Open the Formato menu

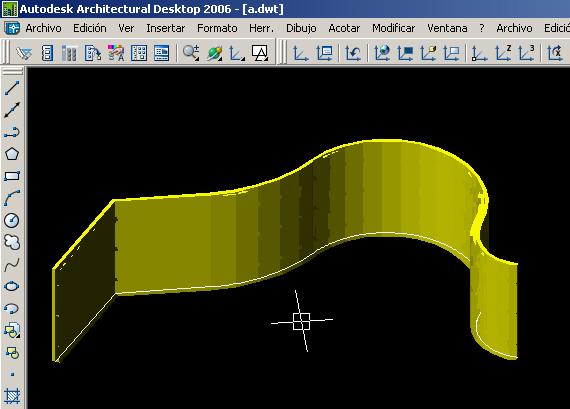(x=217, y=28)
